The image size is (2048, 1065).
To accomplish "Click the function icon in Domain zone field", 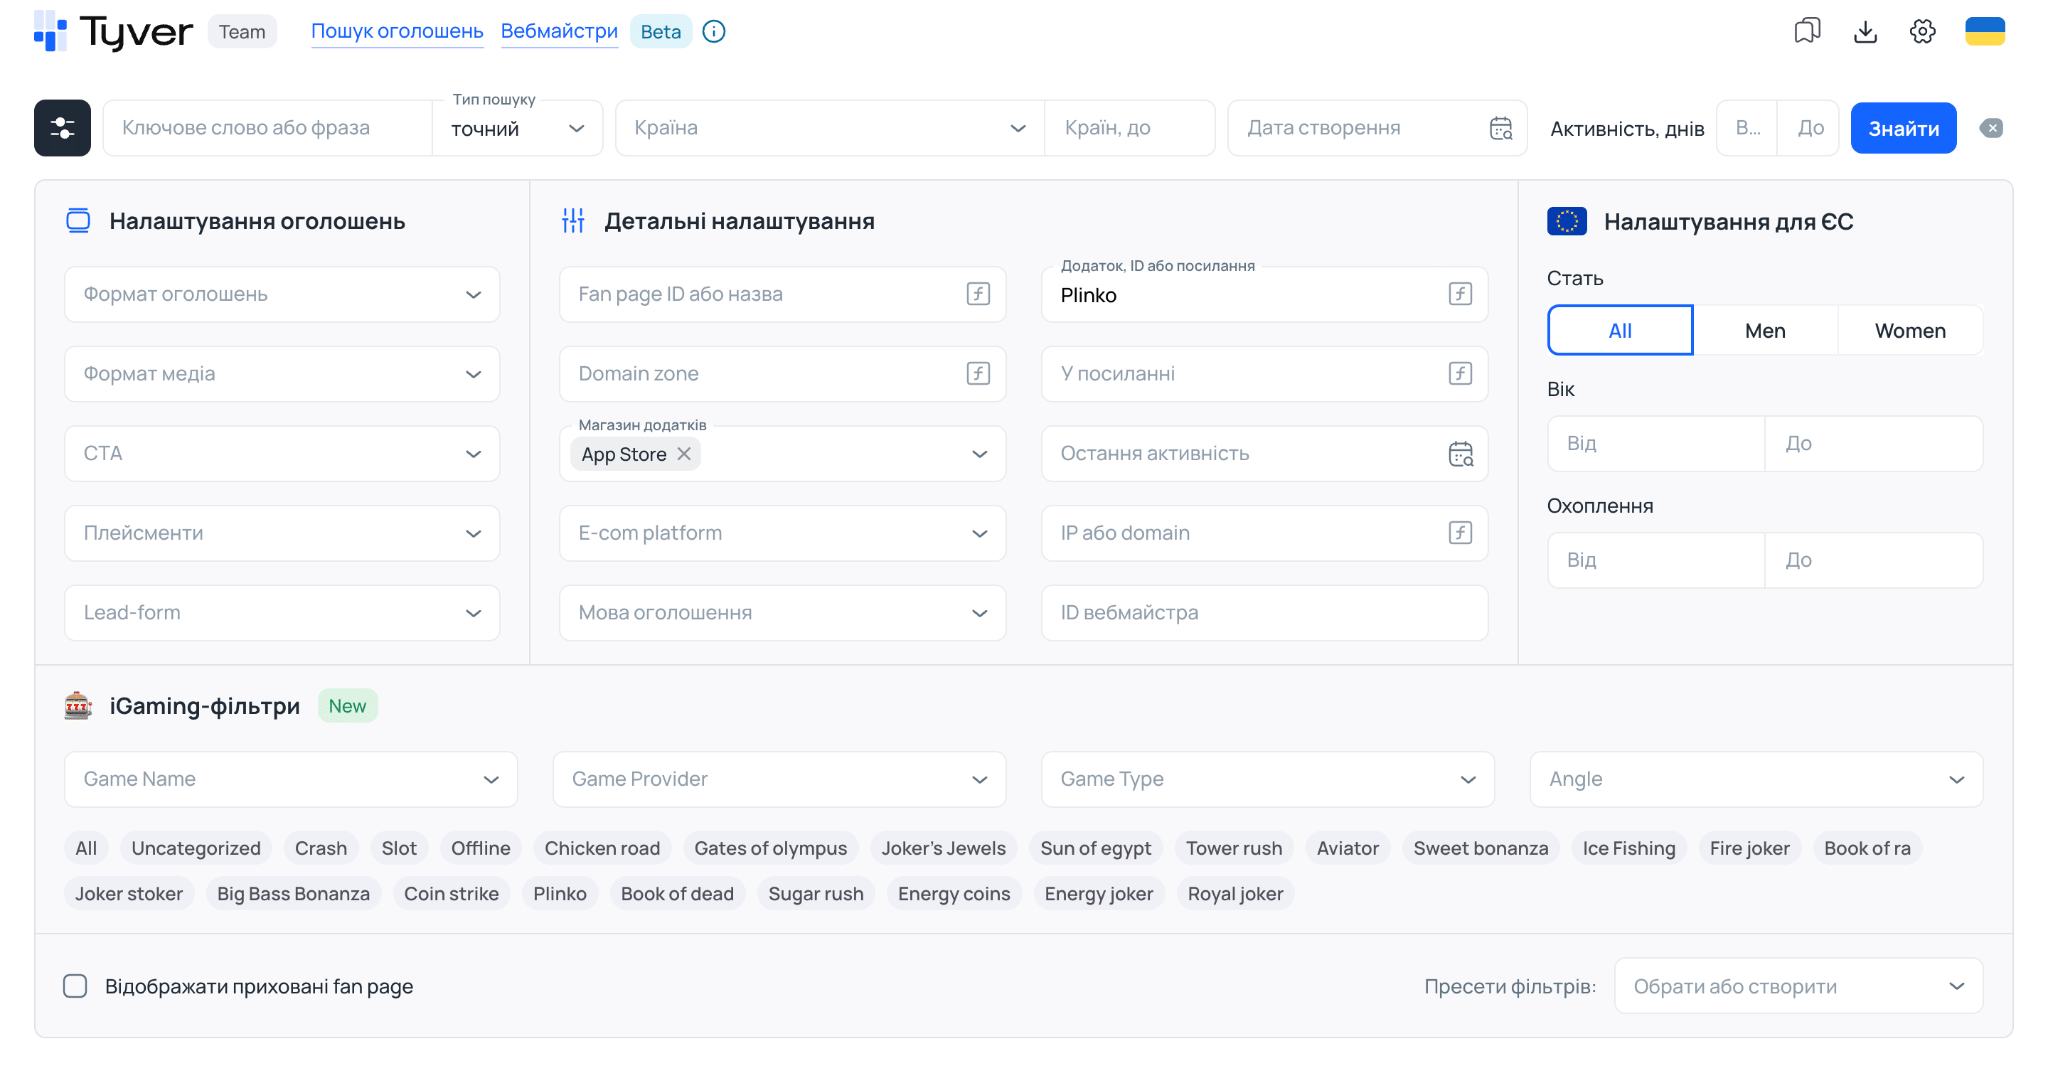I will (x=978, y=374).
